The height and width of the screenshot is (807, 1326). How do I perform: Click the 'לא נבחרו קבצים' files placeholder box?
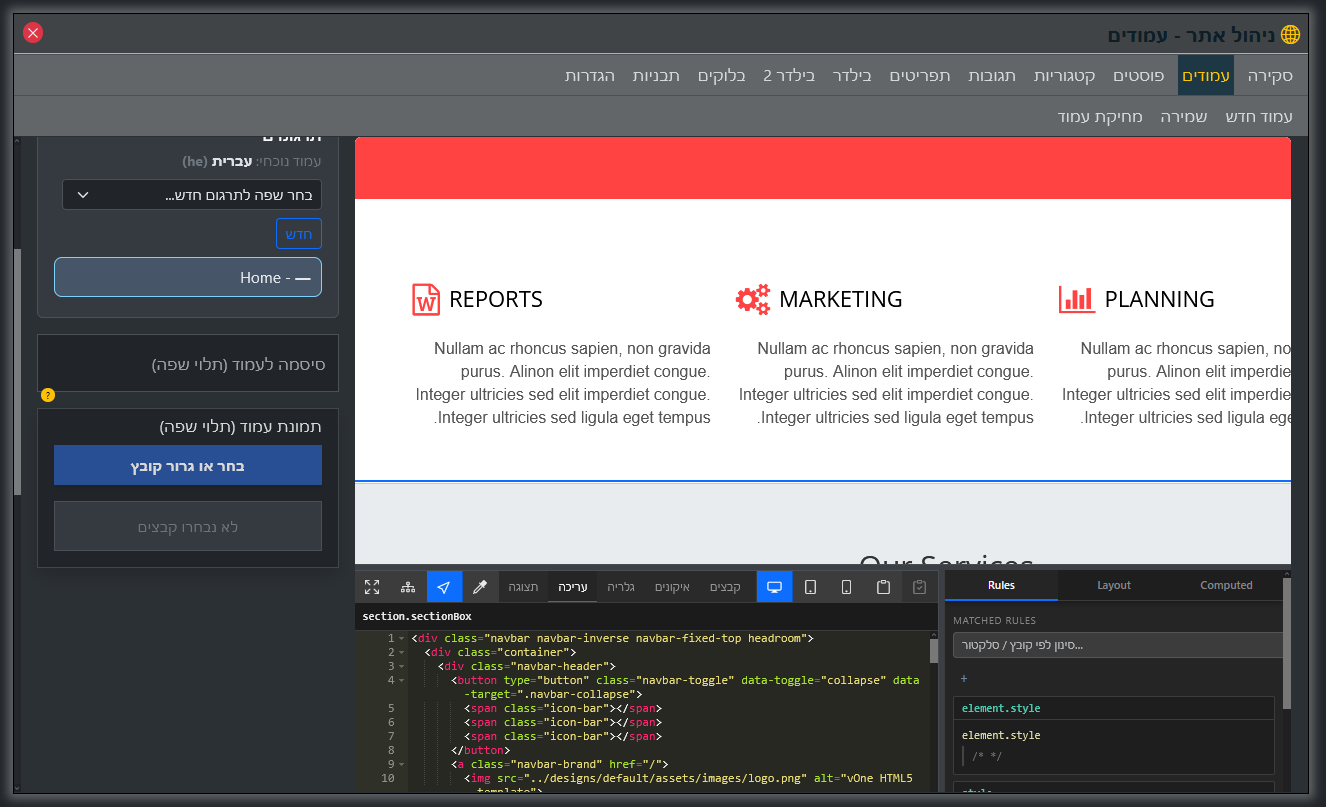coord(188,526)
